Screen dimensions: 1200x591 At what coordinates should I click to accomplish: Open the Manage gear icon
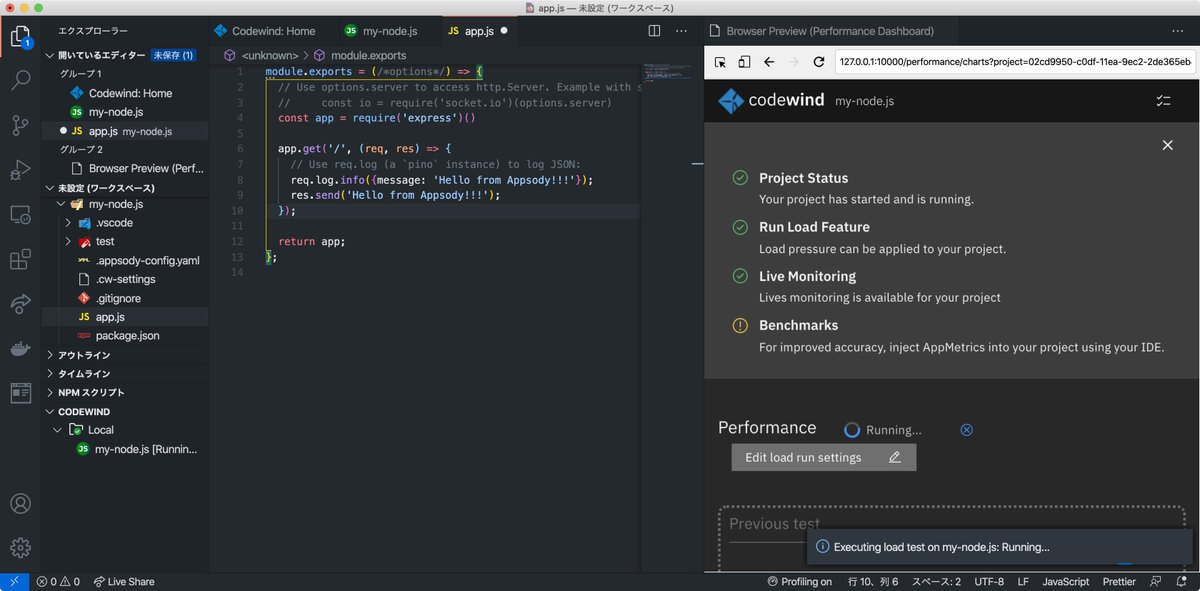tap(20, 547)
